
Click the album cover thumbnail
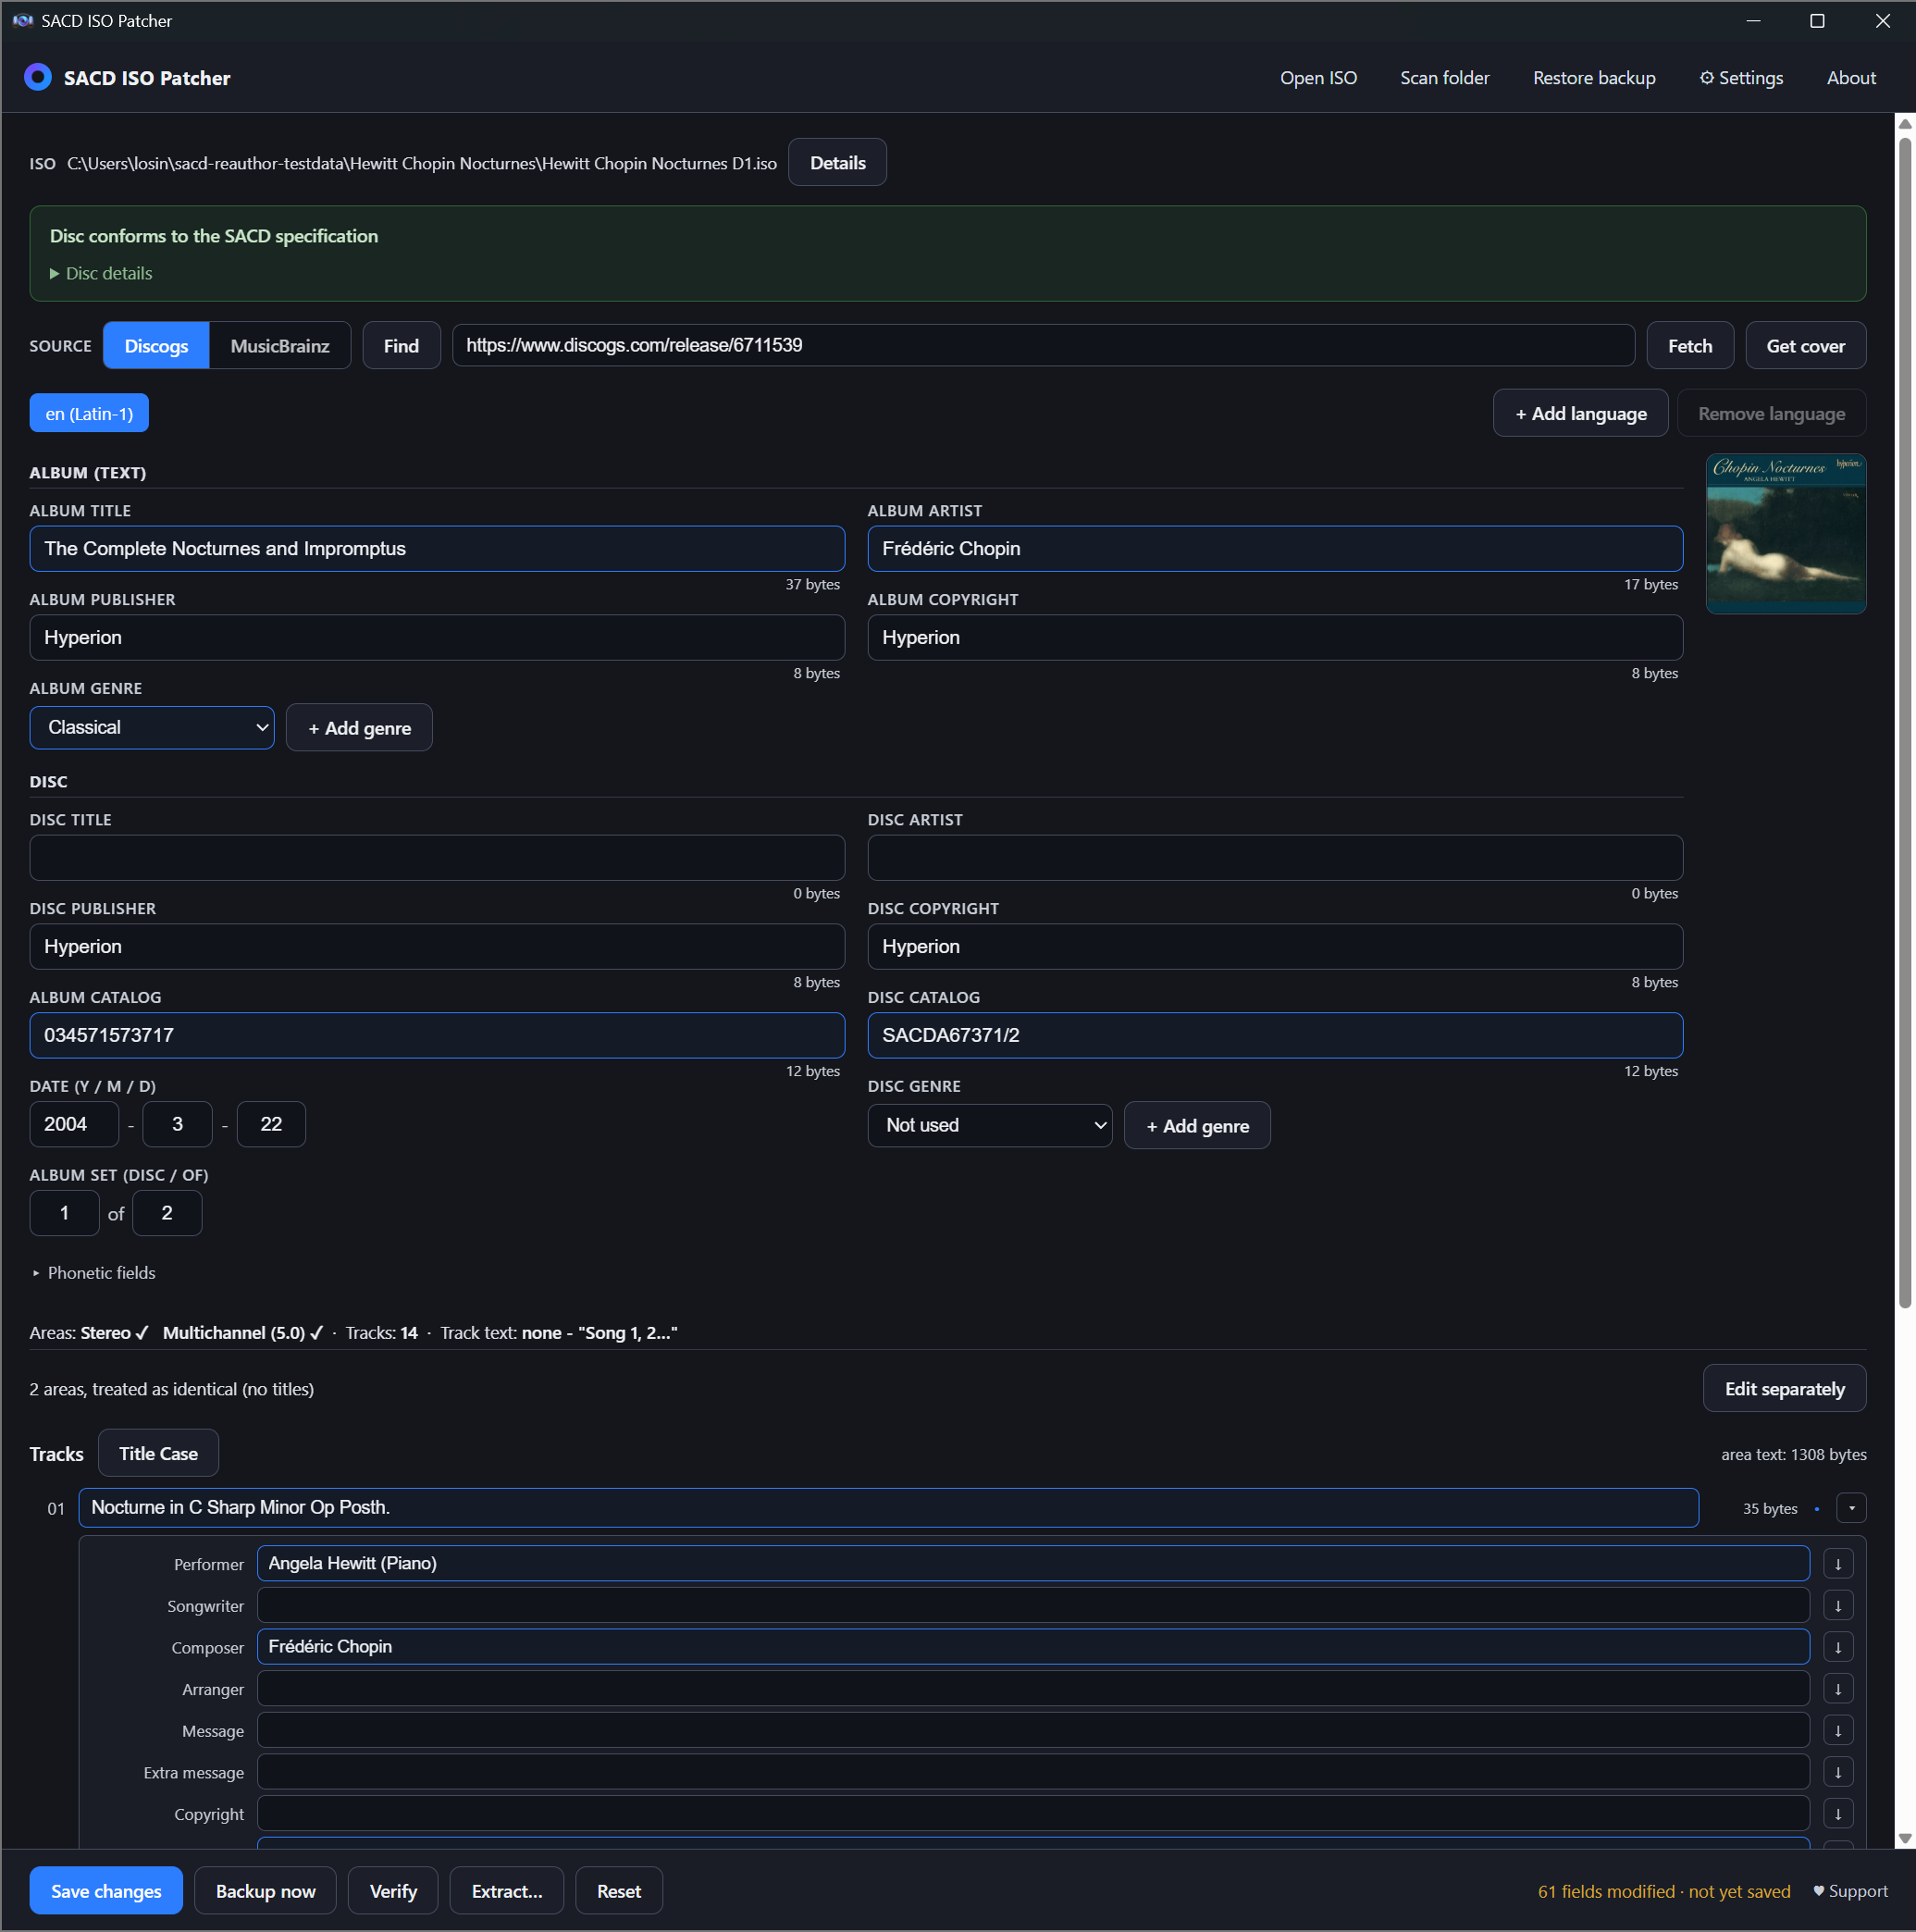[x=1785, y=534]
